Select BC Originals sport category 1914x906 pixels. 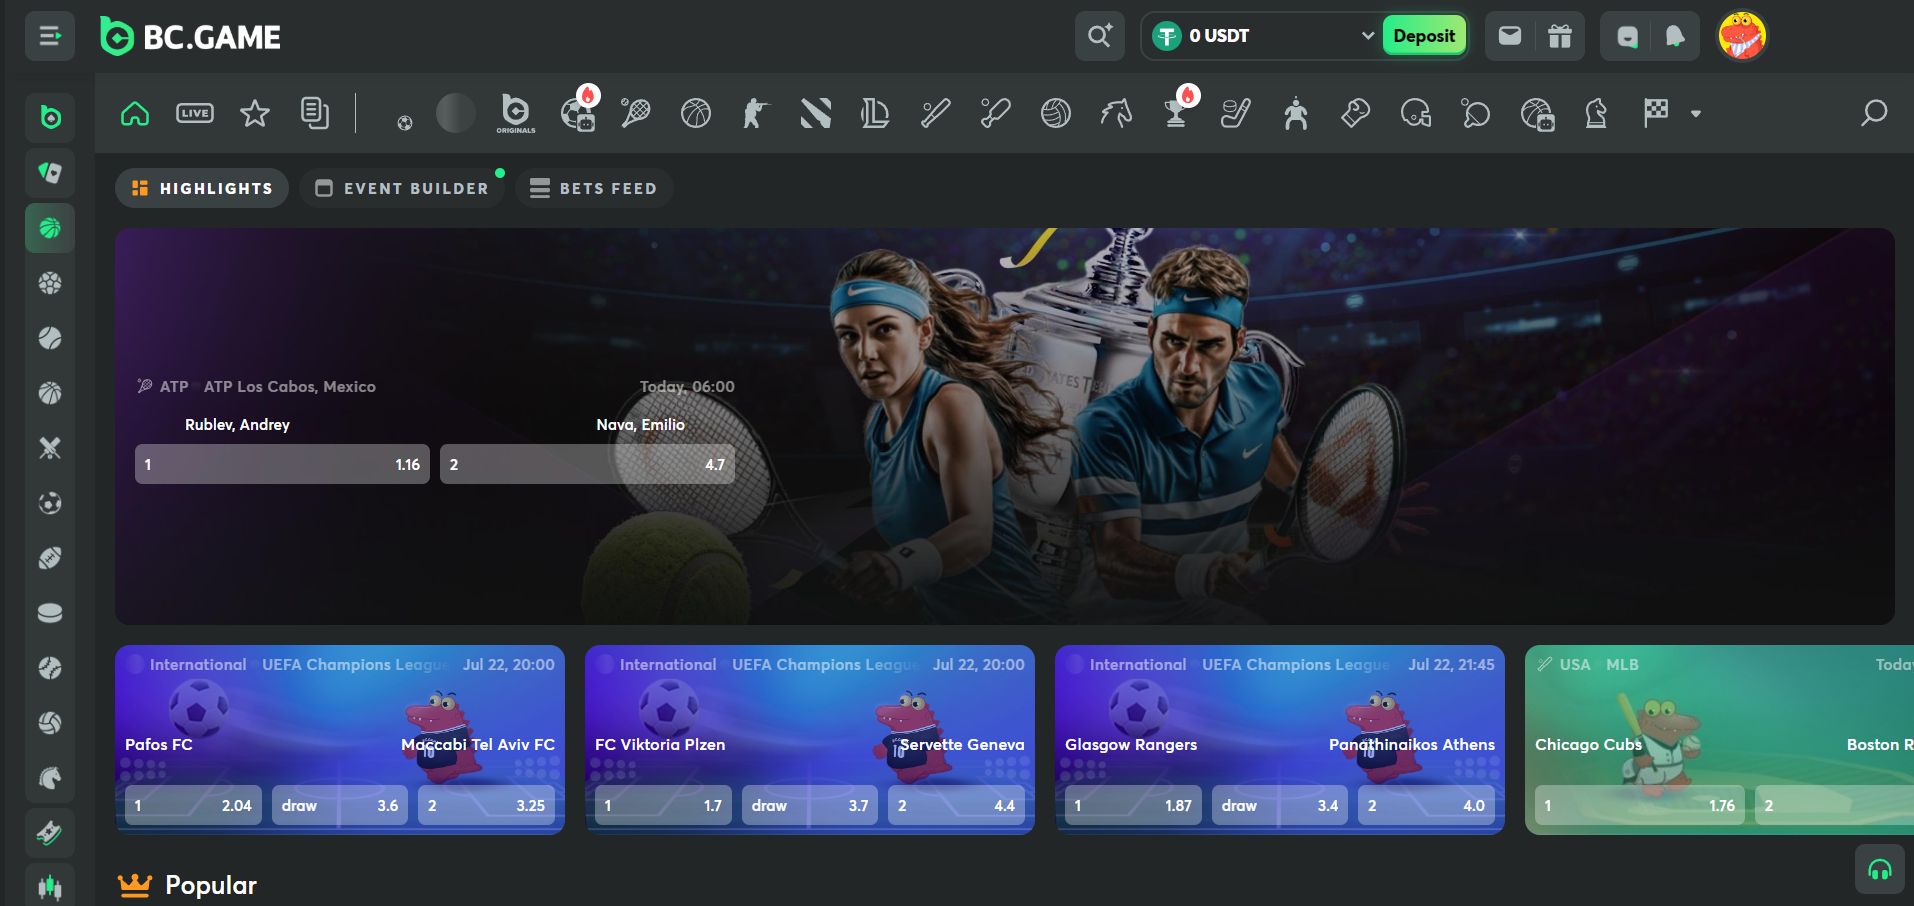click(x=516, y=113)
